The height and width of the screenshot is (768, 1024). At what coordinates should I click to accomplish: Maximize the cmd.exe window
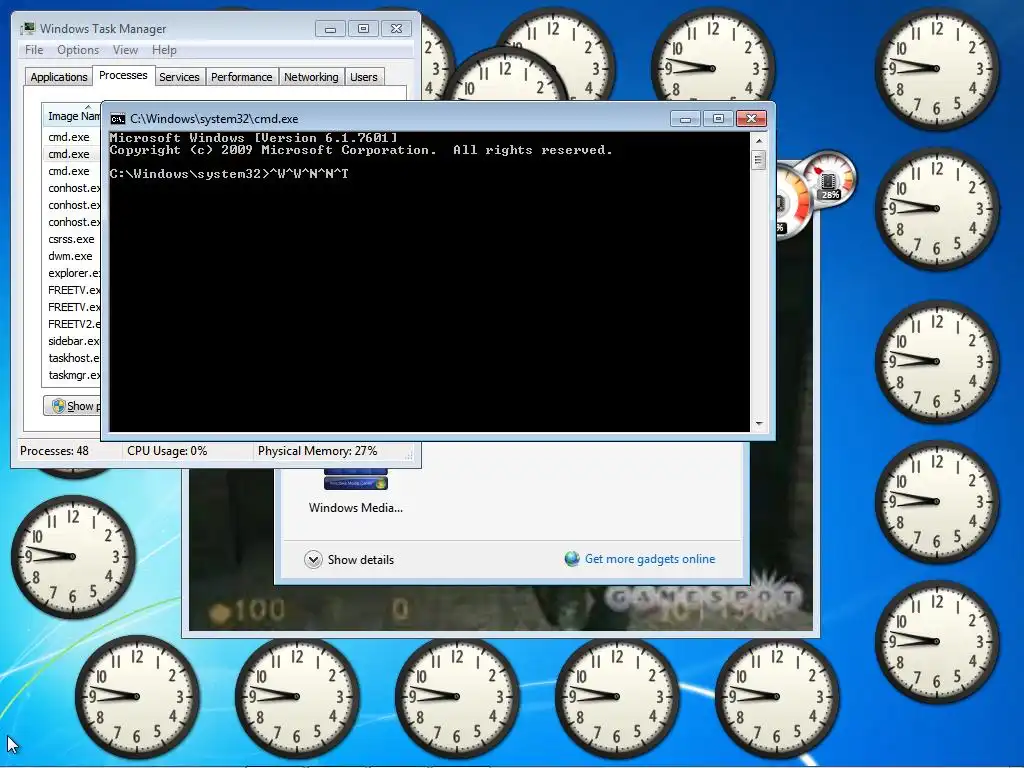coord(718,119)
